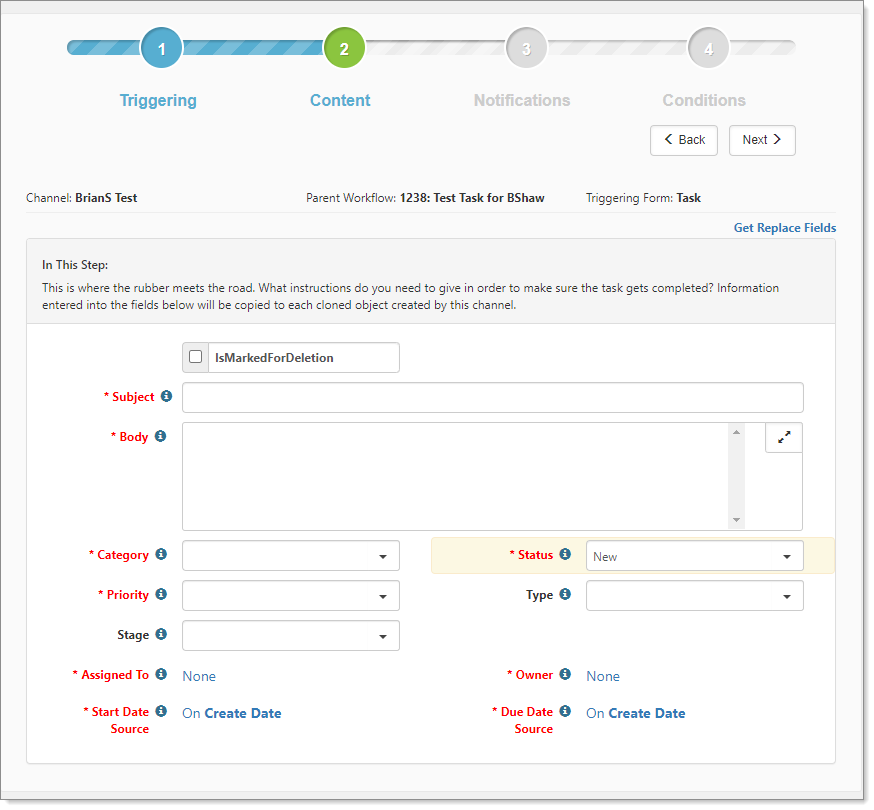This screenshot has width=874, height=810.
Task: Expand the Body editor with the arrows icon
Action: coord(783,437)
